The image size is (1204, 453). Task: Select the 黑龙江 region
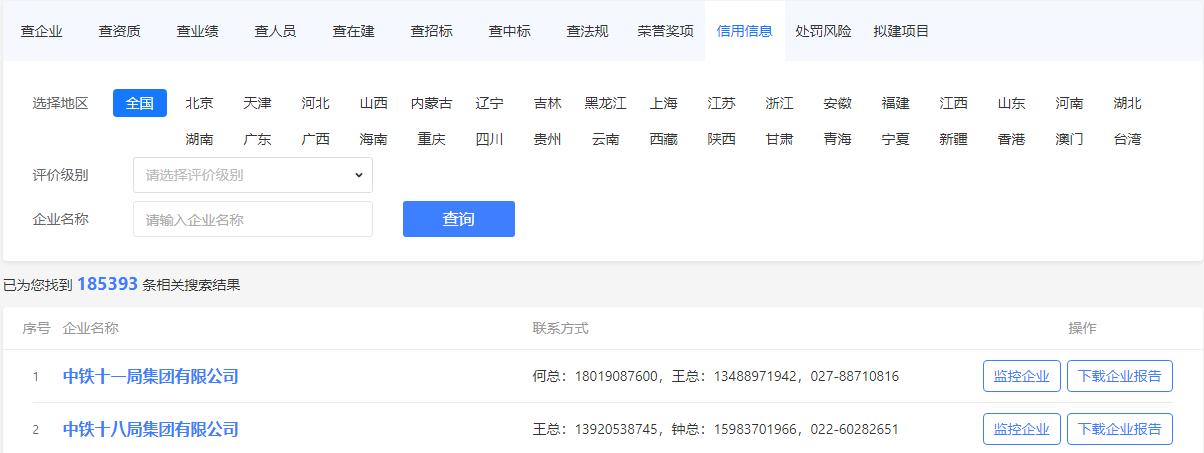(605, 103)
